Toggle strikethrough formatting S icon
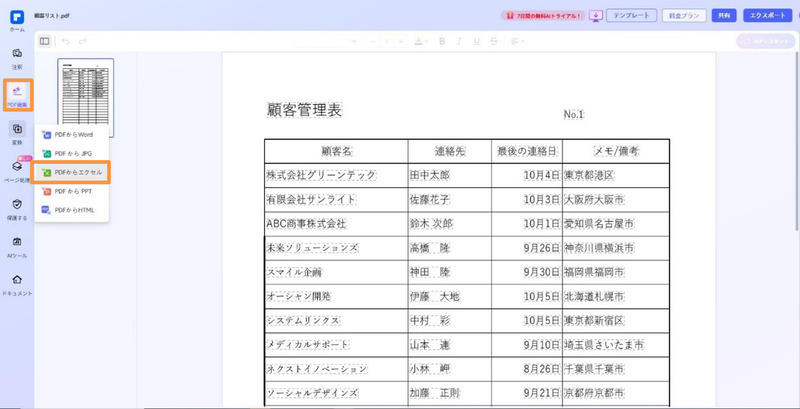 click(x=493, y=41)
